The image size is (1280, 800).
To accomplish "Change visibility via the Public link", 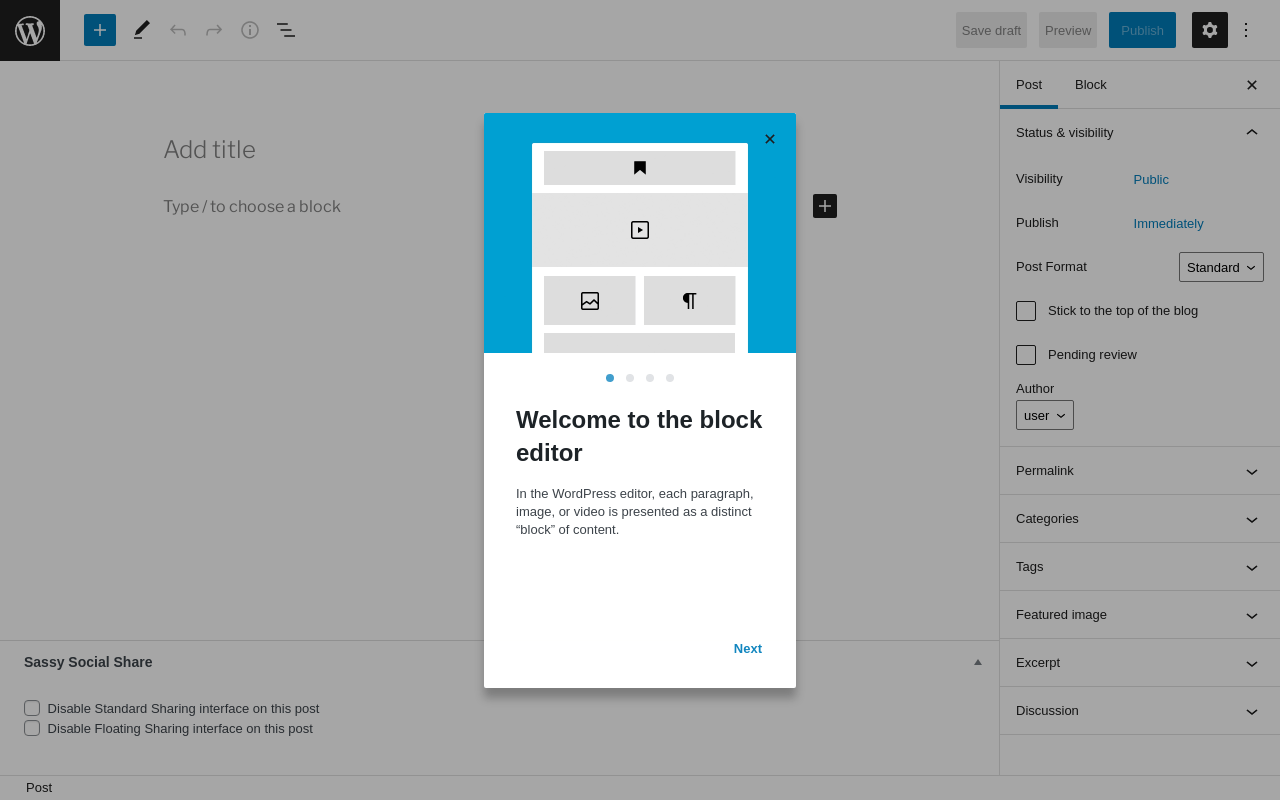I will pos(1151,180).
